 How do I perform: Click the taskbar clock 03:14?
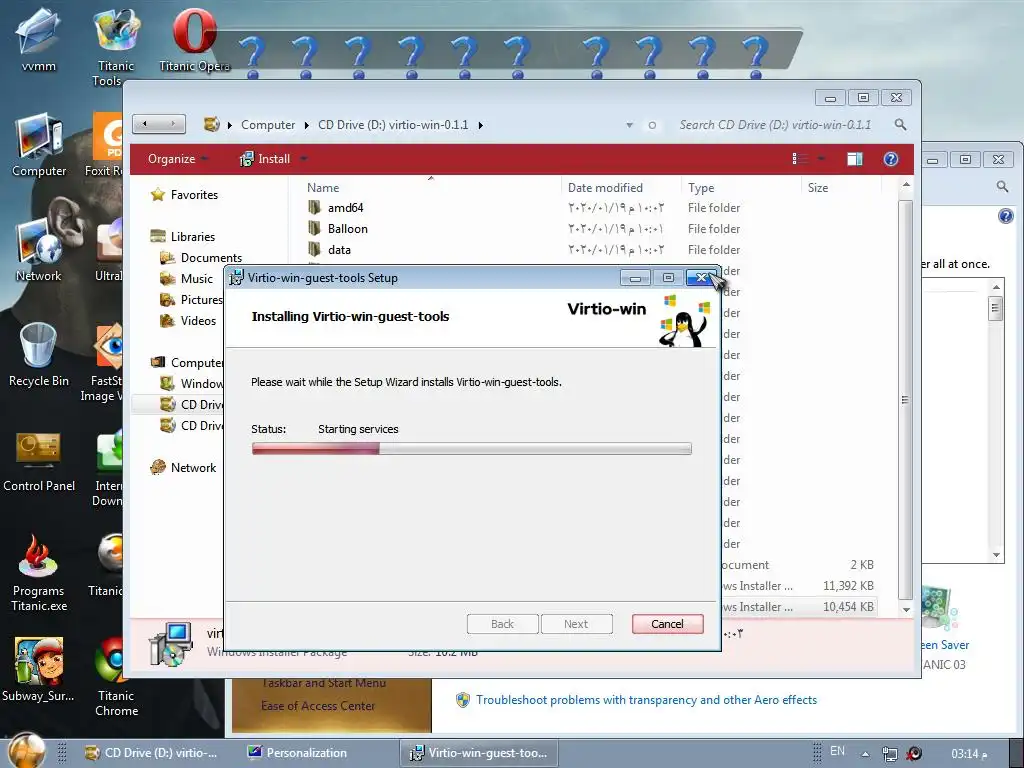(969, 754)
